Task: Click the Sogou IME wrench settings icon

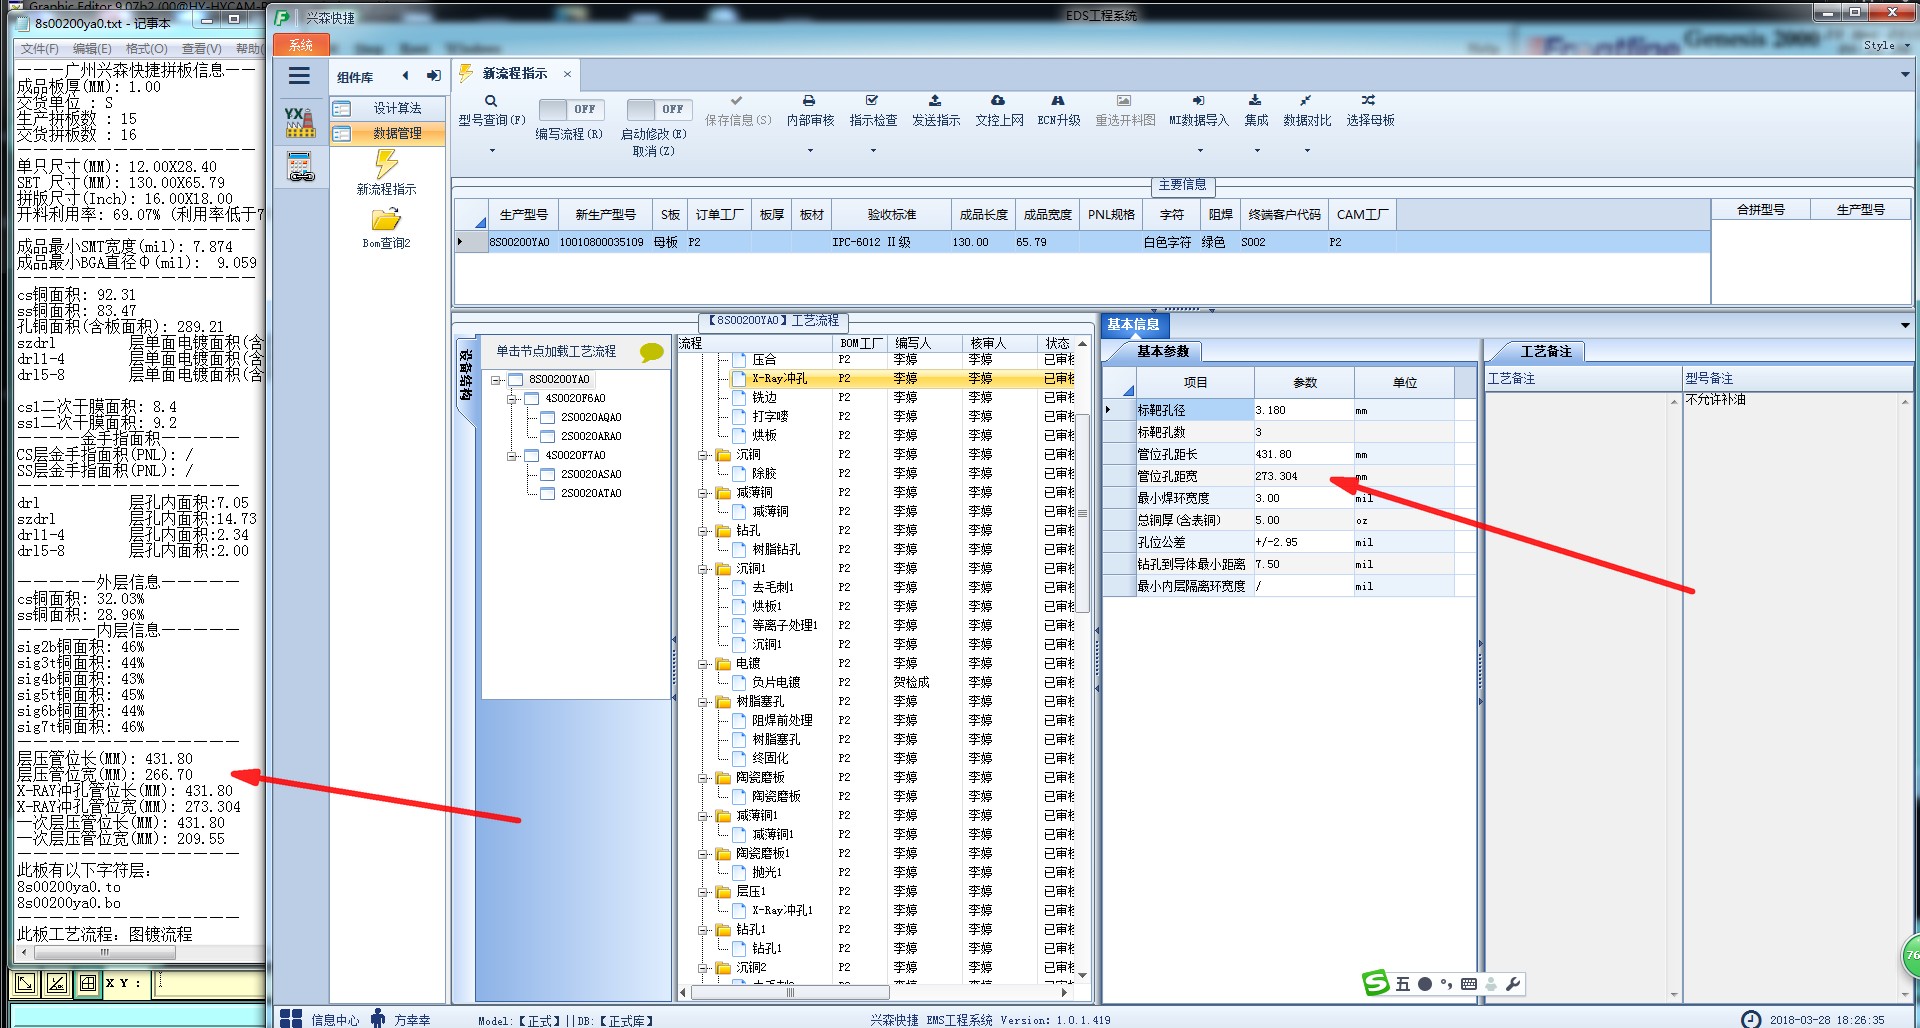Action: pyautogui.click(x=1513, y=984)
